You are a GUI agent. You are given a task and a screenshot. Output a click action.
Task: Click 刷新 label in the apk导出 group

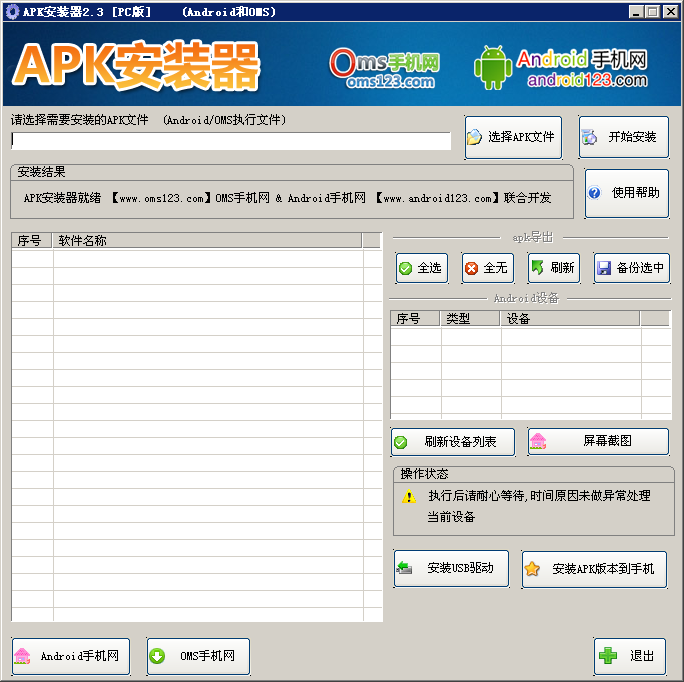(x=562, y=267)
